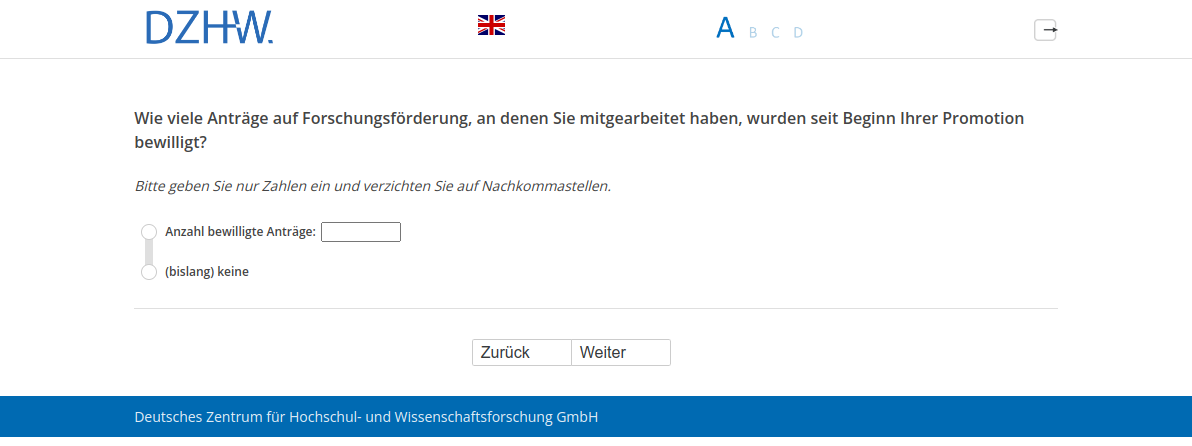This screenshot has height=446, width=1192.
Task: Switch language via the UK flag icon
Action: [491, 25]
